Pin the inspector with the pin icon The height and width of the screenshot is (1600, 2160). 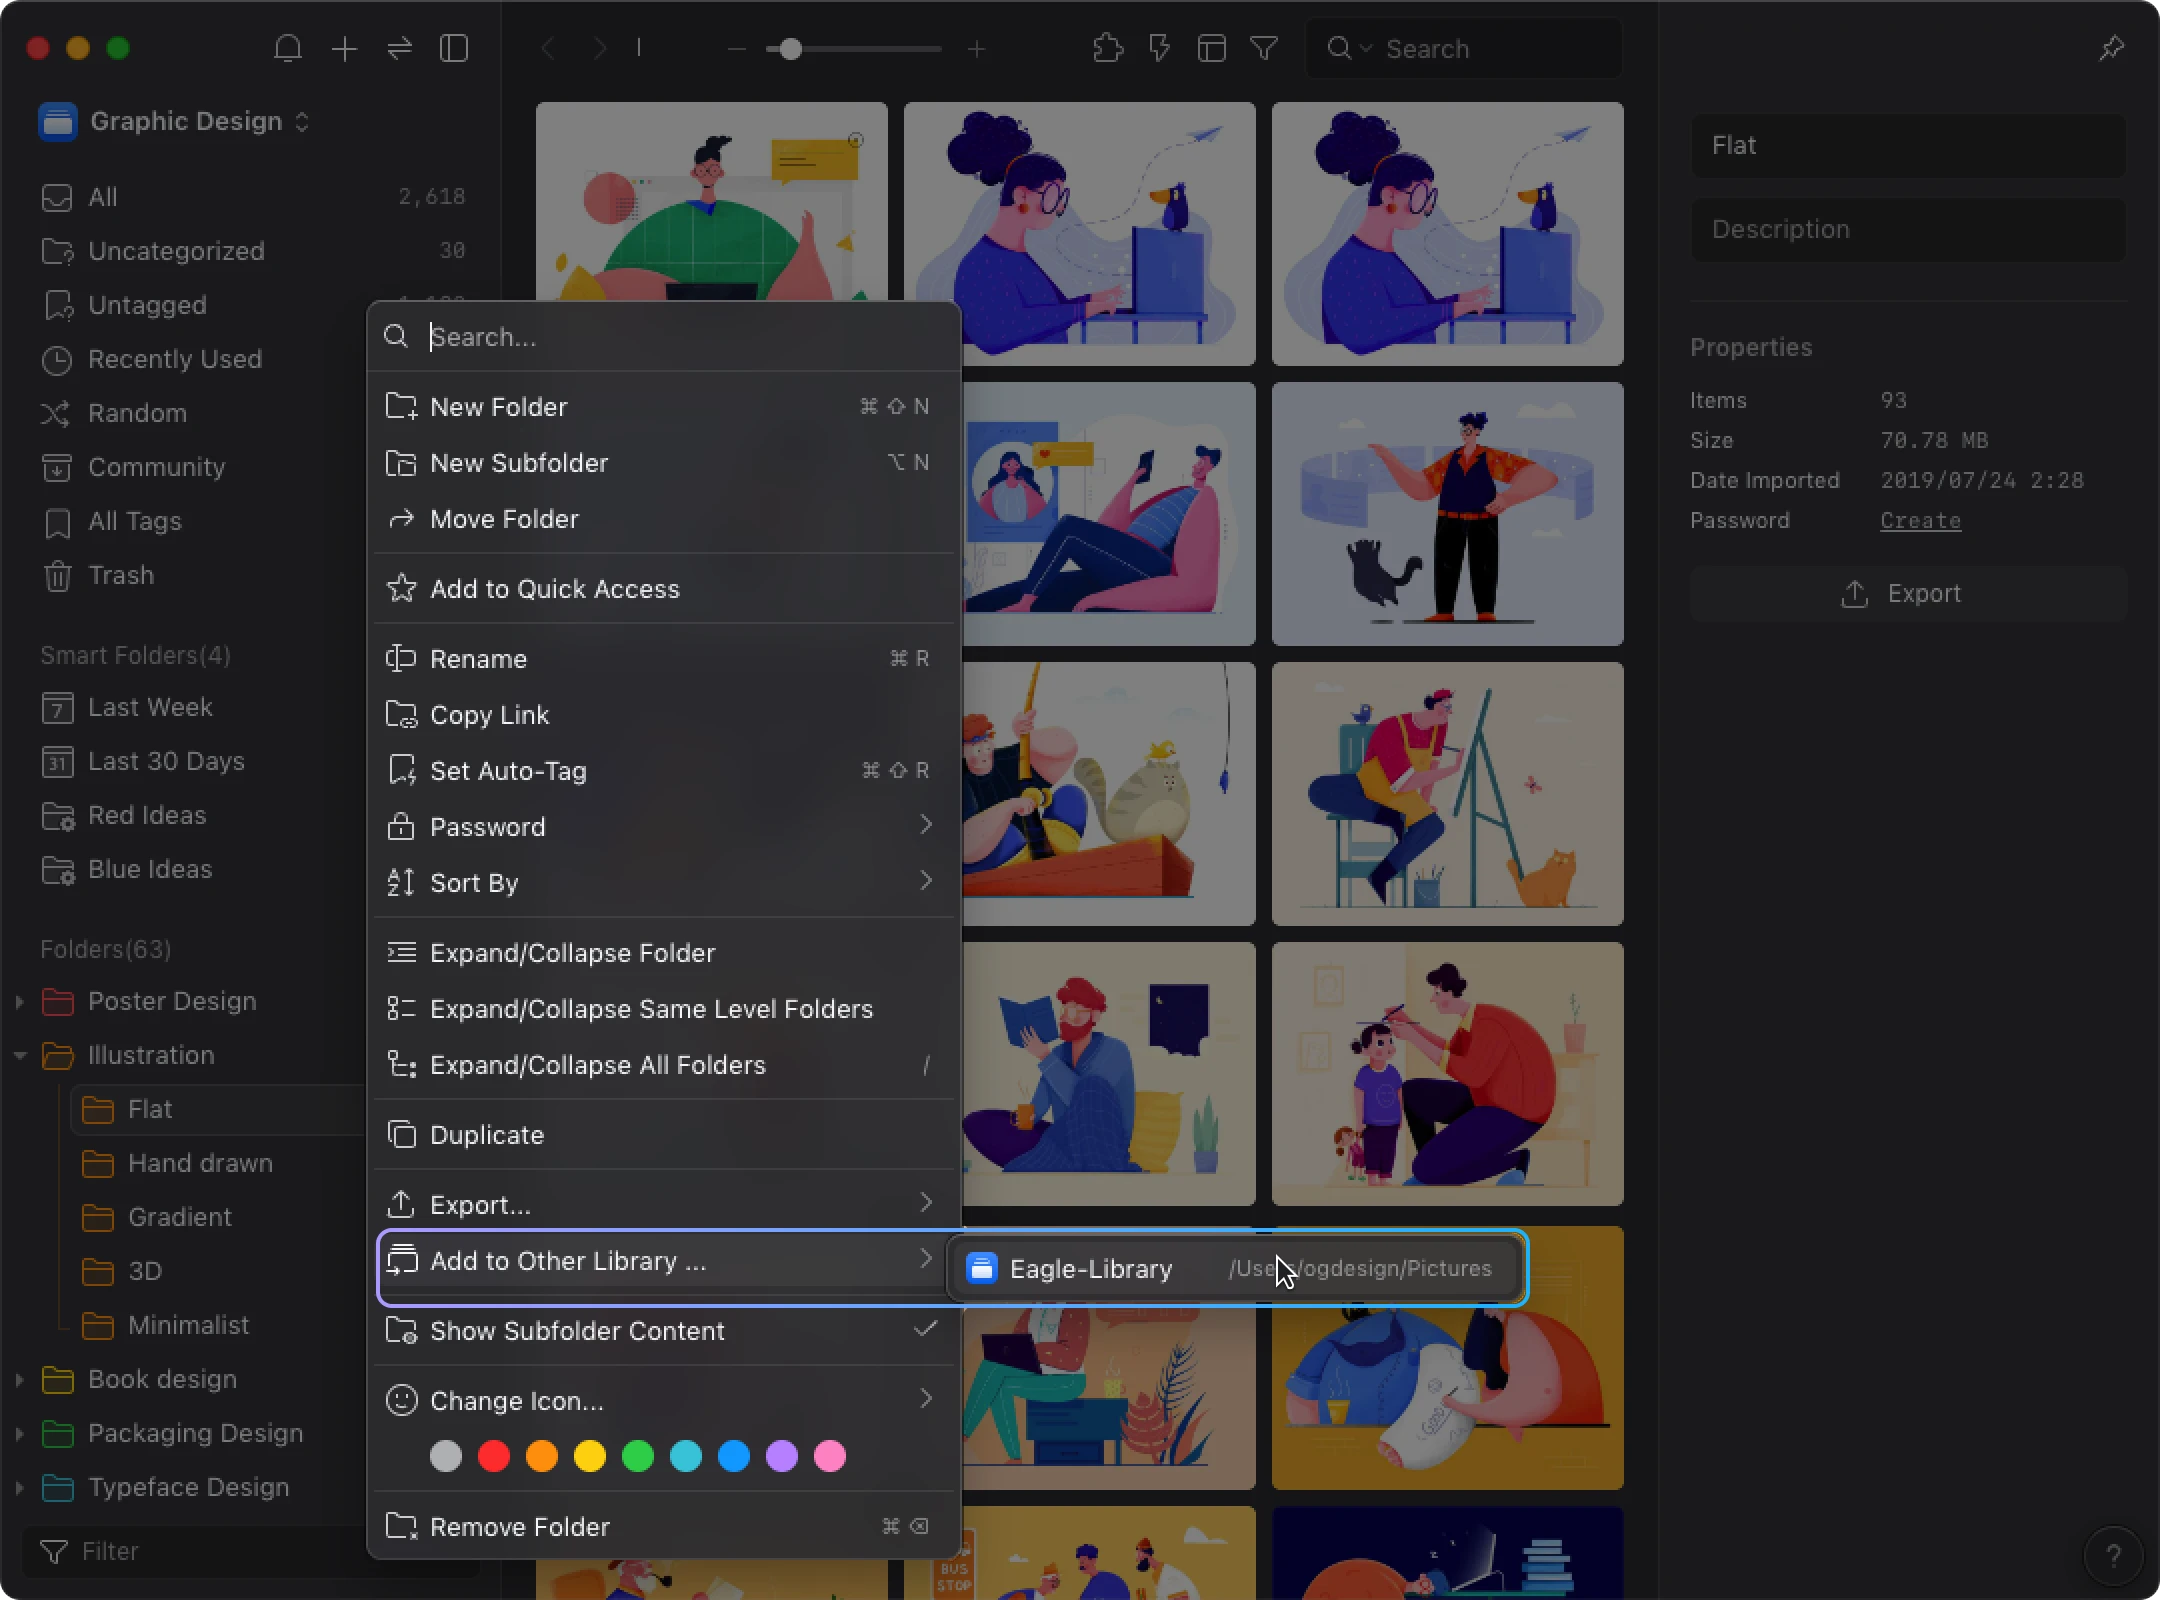click(2111, 48)
